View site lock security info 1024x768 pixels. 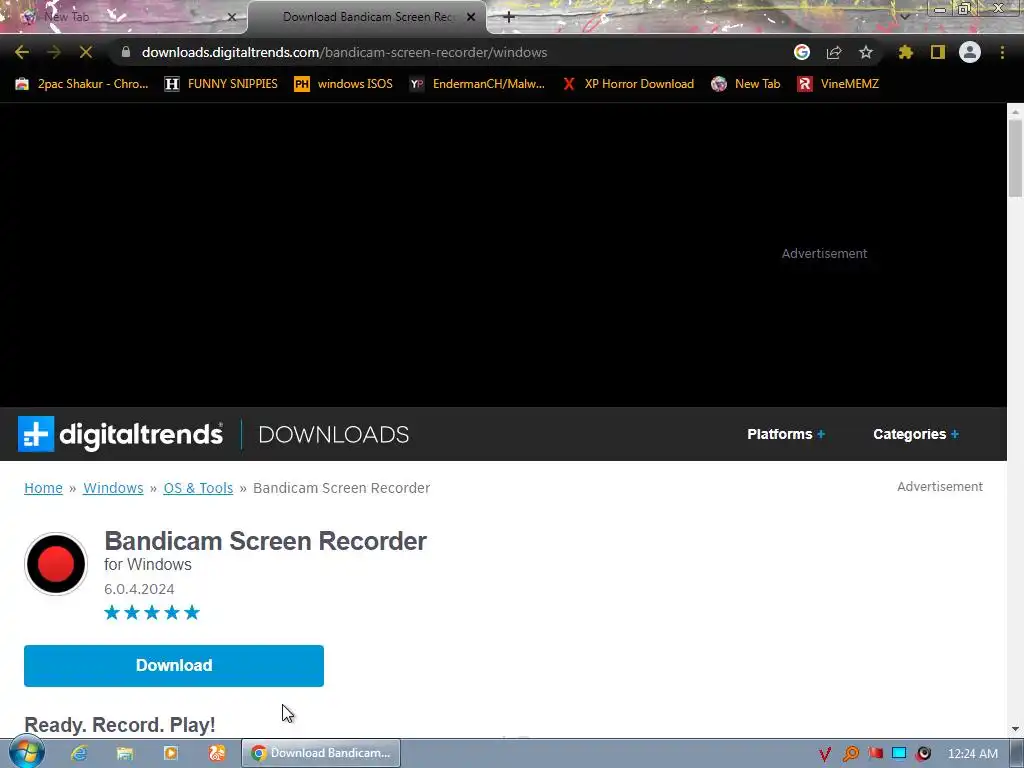point(126,52)
